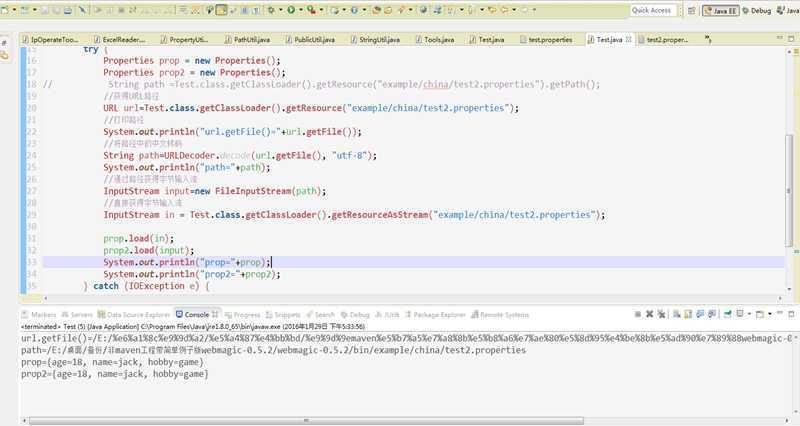Click the Print toolbar icon
Screen dimensions: 800x426
click(x=67, y=10)
